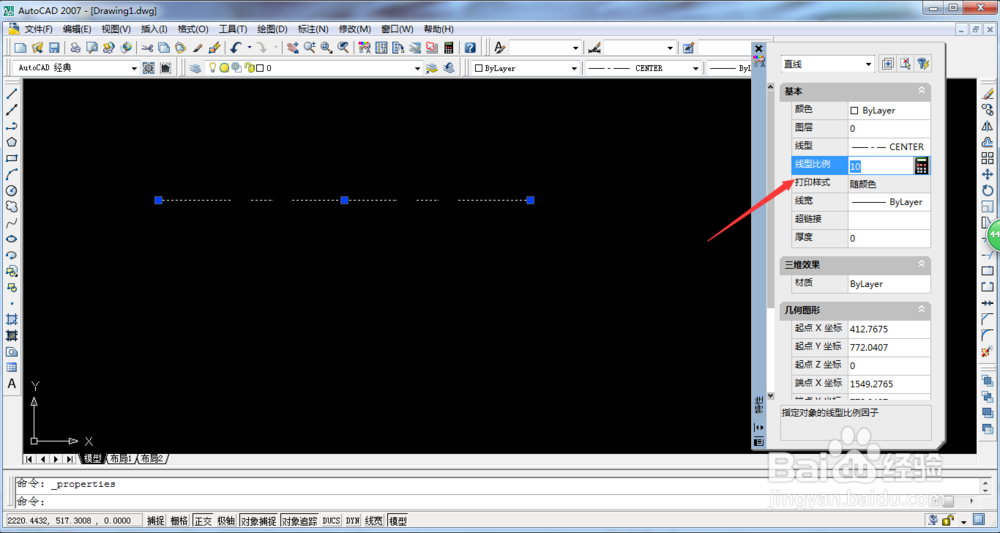The height and width of the screenshot is (533, 1000).
Task: Click the 线型比例 input field showing 10
Action: [880, 166]
